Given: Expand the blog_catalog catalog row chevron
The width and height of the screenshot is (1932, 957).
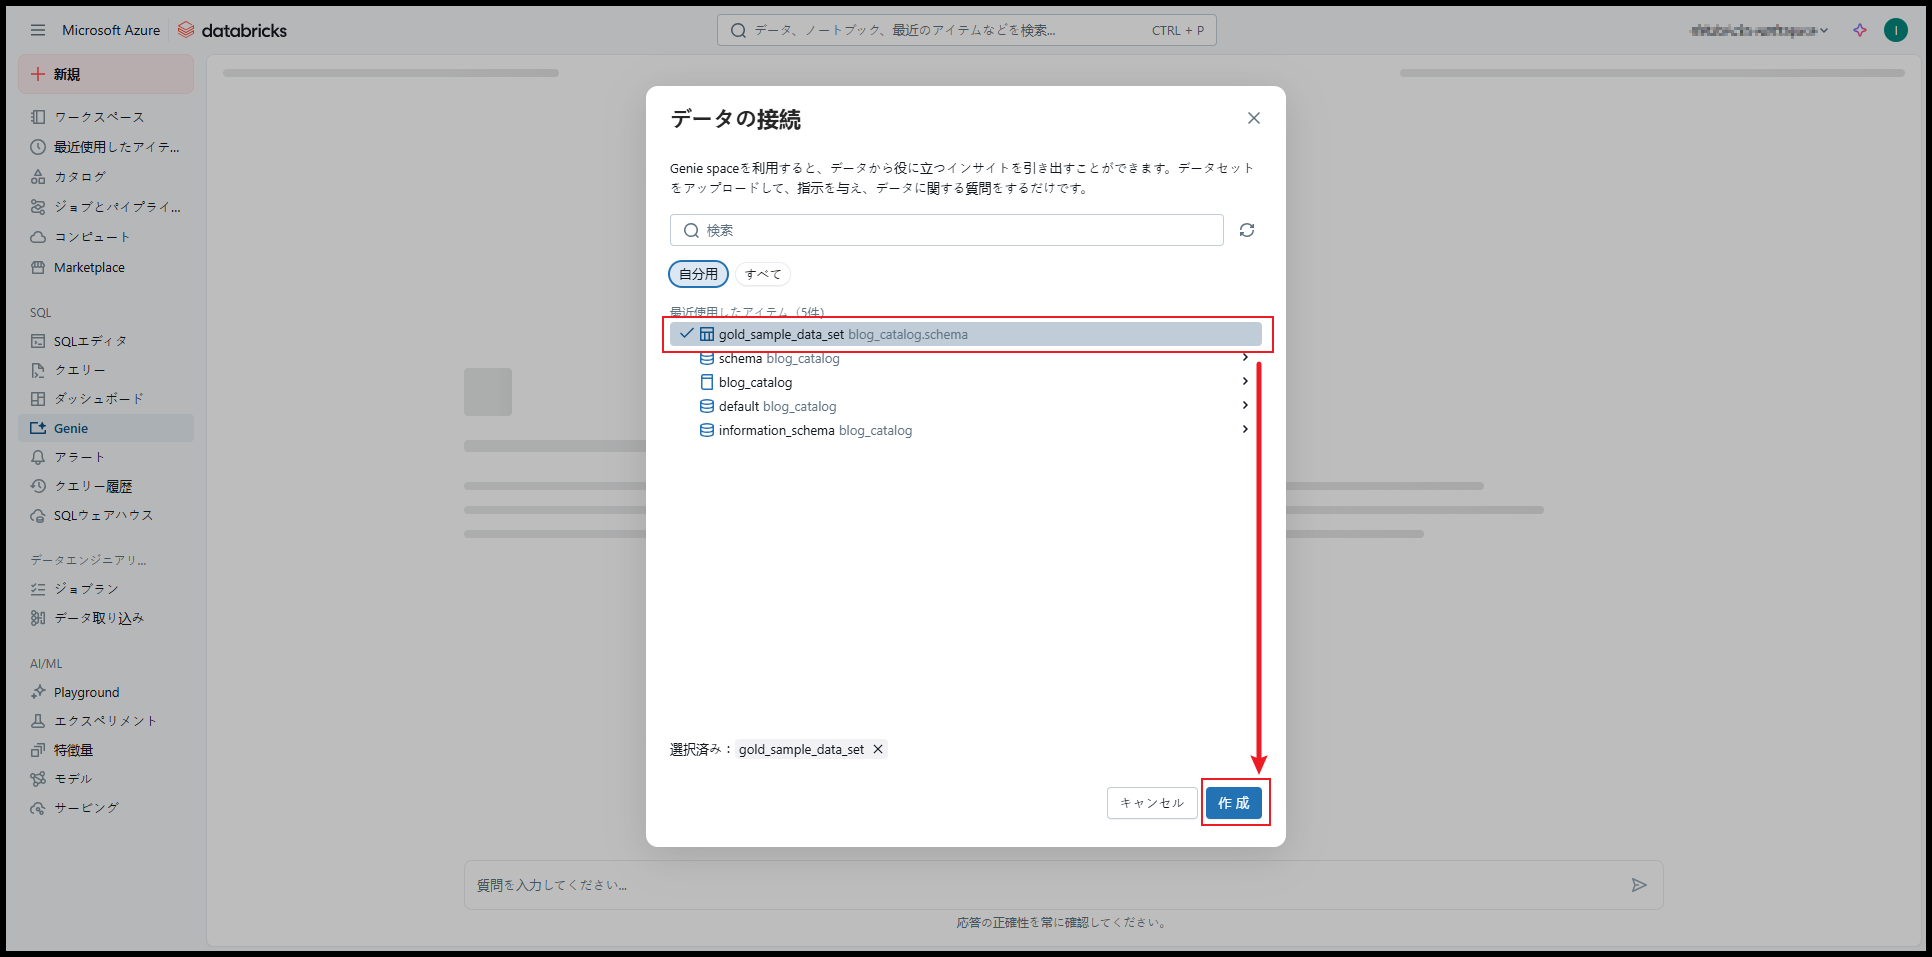Looking at the screenshot, I should point(1245,381).
